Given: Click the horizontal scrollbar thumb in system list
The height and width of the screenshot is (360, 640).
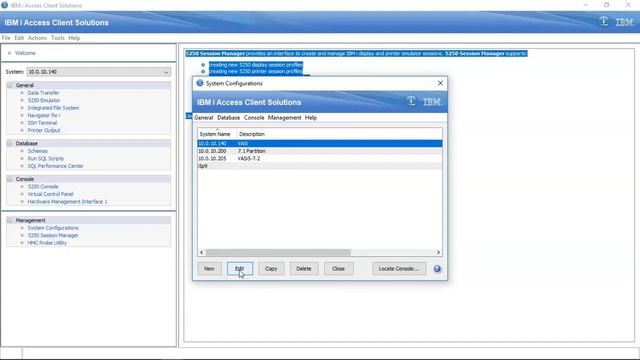Looking at the screenshot, I should point(278,252).
